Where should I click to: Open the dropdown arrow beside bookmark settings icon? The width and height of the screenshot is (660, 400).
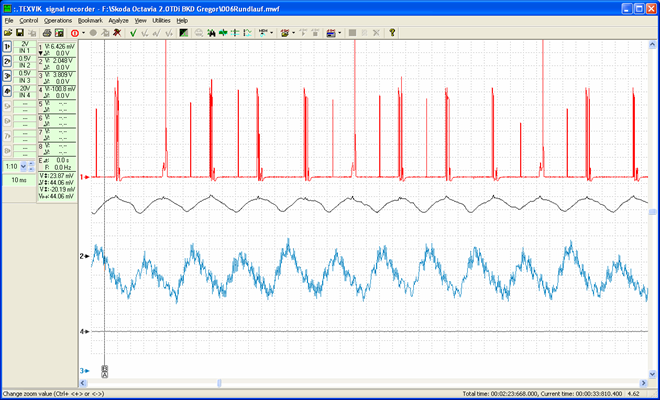[x=293, y=32]
